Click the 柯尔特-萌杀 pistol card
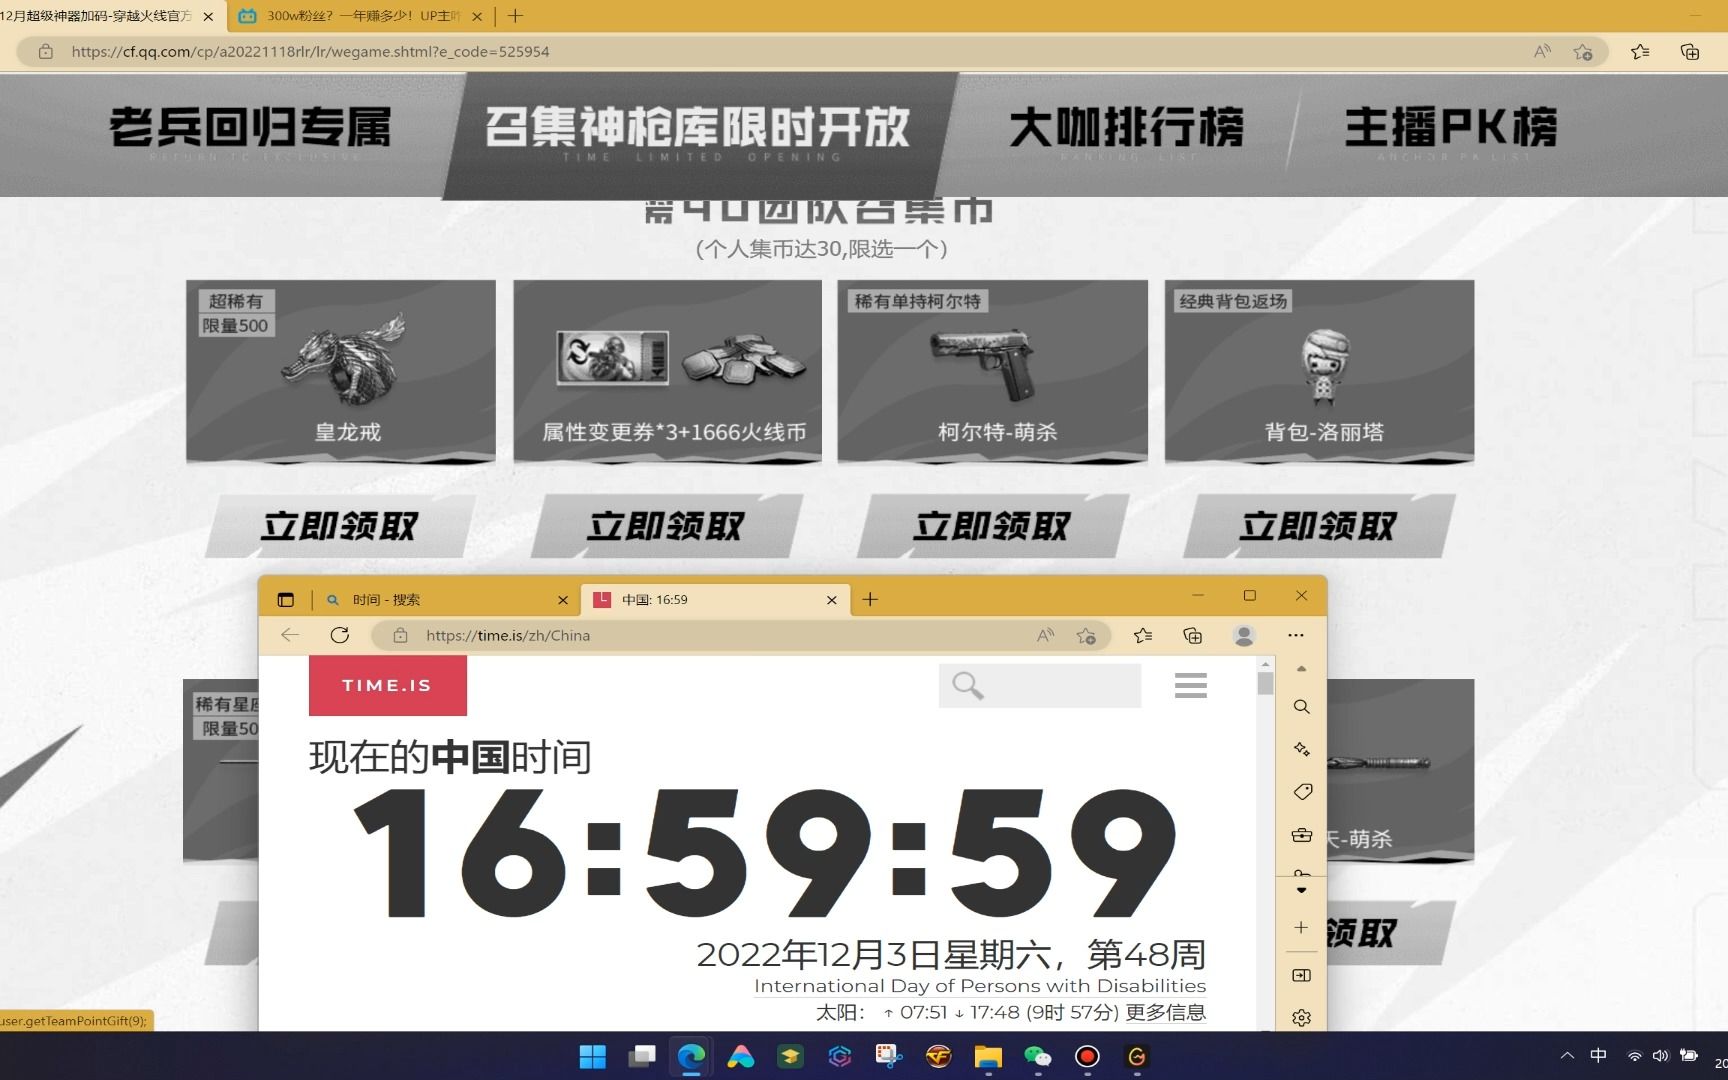 992,371
